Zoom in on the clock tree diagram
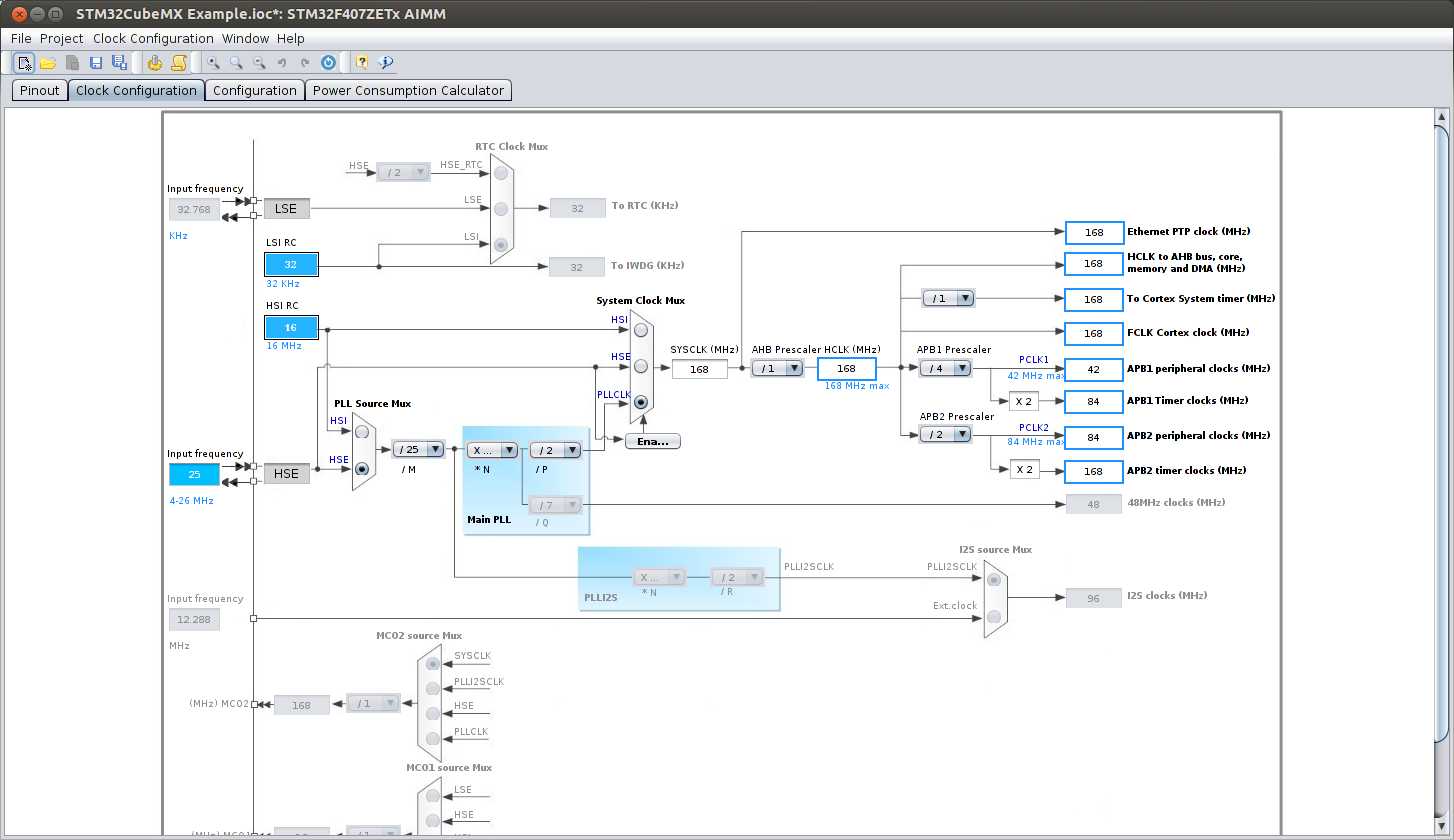This screenshot has height=840, width=1454. click(x=213, y=63)
